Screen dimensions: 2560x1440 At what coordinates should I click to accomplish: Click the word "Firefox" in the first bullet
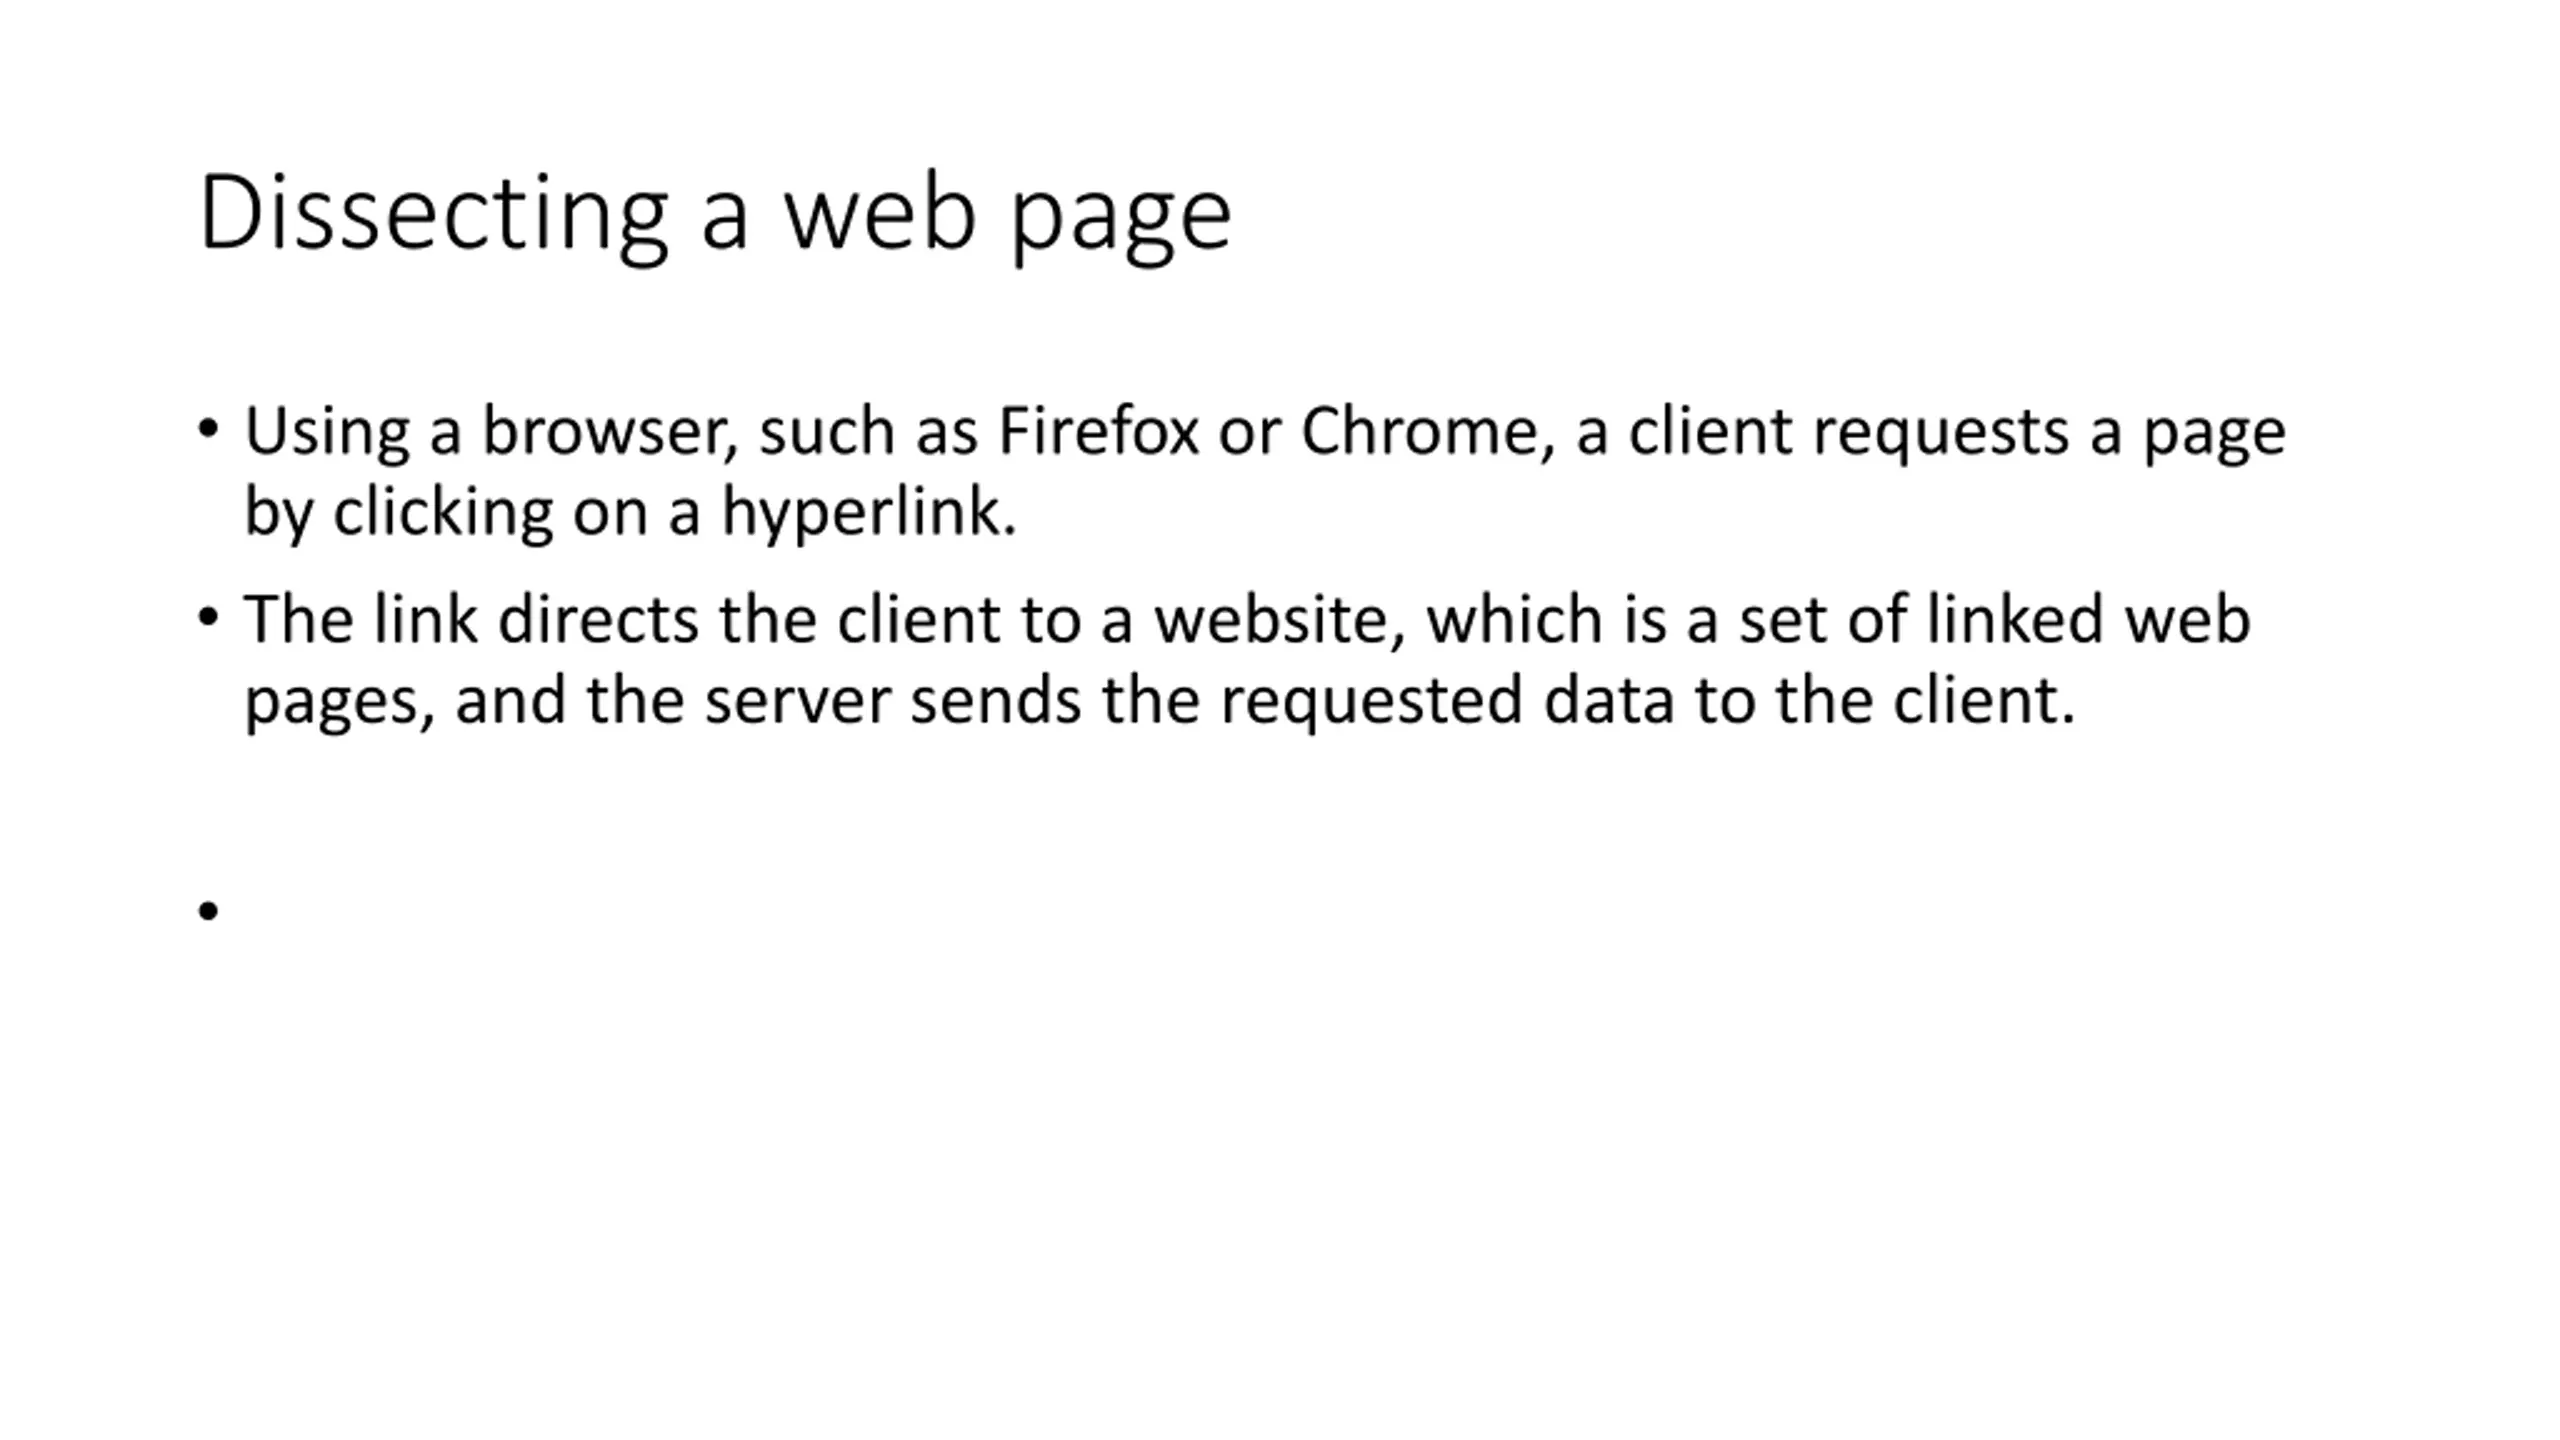(x=1098, y=432)
